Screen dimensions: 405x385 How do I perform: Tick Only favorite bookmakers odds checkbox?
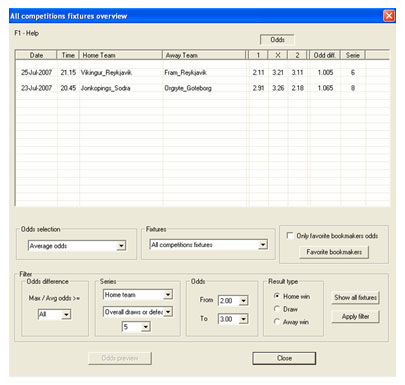coord(290,235)
